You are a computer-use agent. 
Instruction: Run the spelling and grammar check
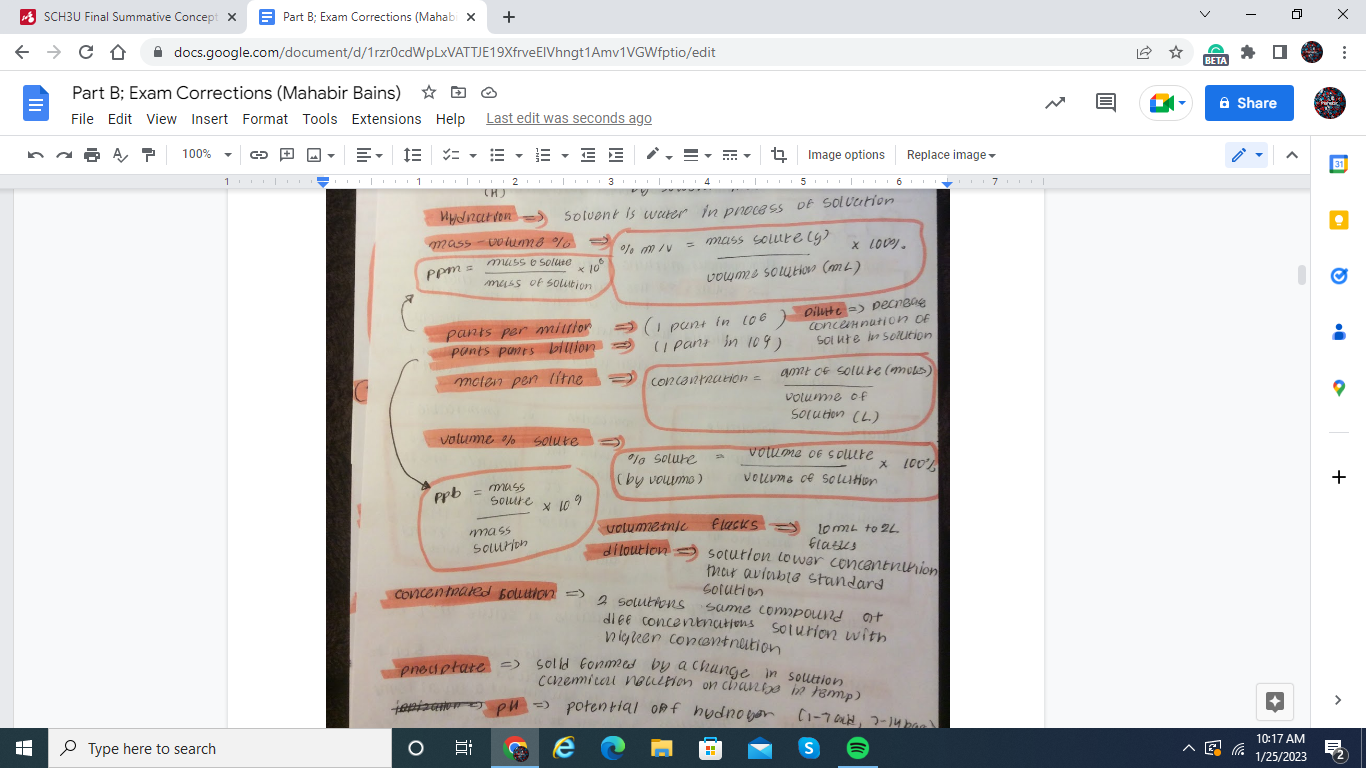coord(117,154)
